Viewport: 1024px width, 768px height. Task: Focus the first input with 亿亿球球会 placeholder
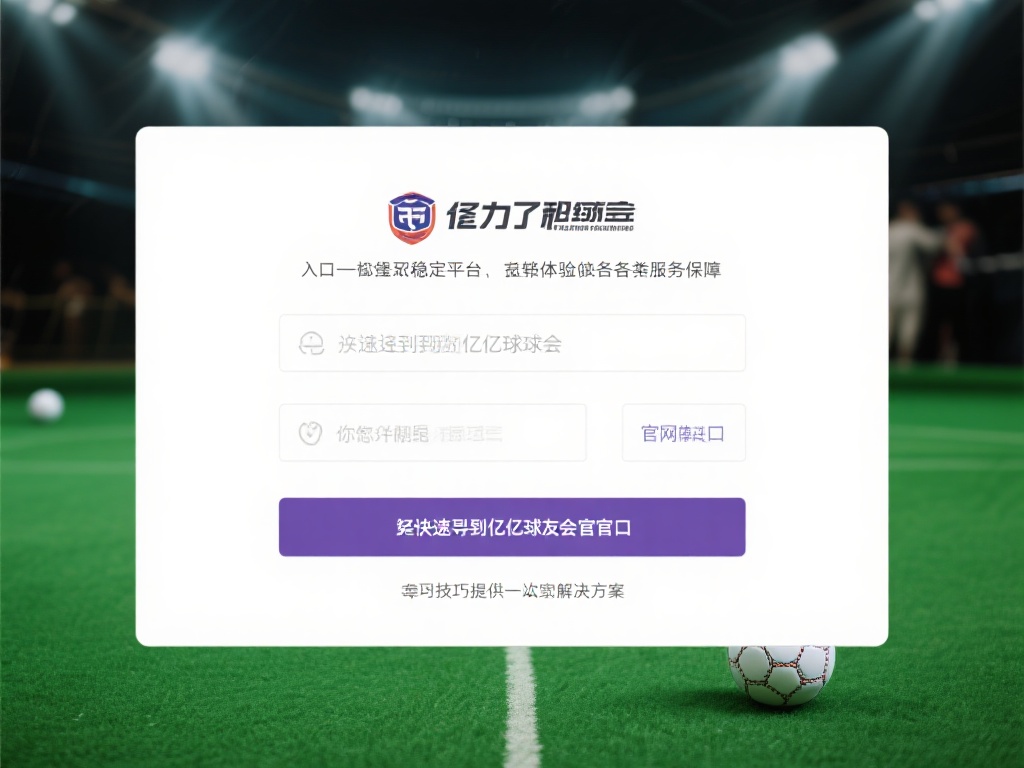coord(512,343)
